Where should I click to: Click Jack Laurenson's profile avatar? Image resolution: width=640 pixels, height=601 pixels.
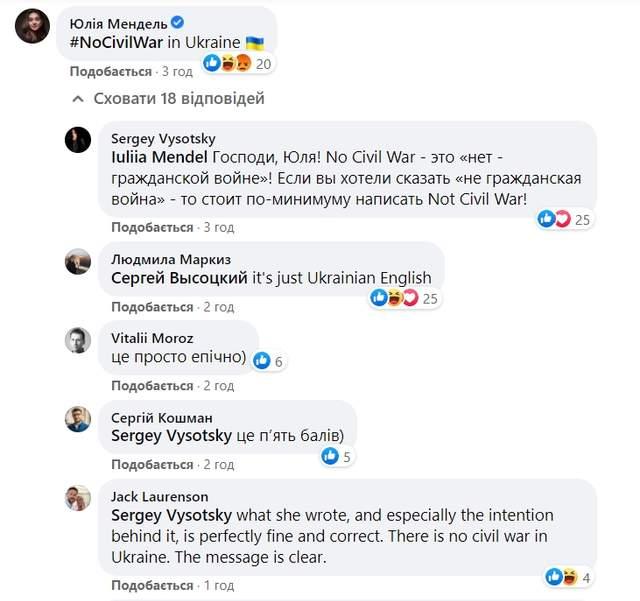point(79,499)
